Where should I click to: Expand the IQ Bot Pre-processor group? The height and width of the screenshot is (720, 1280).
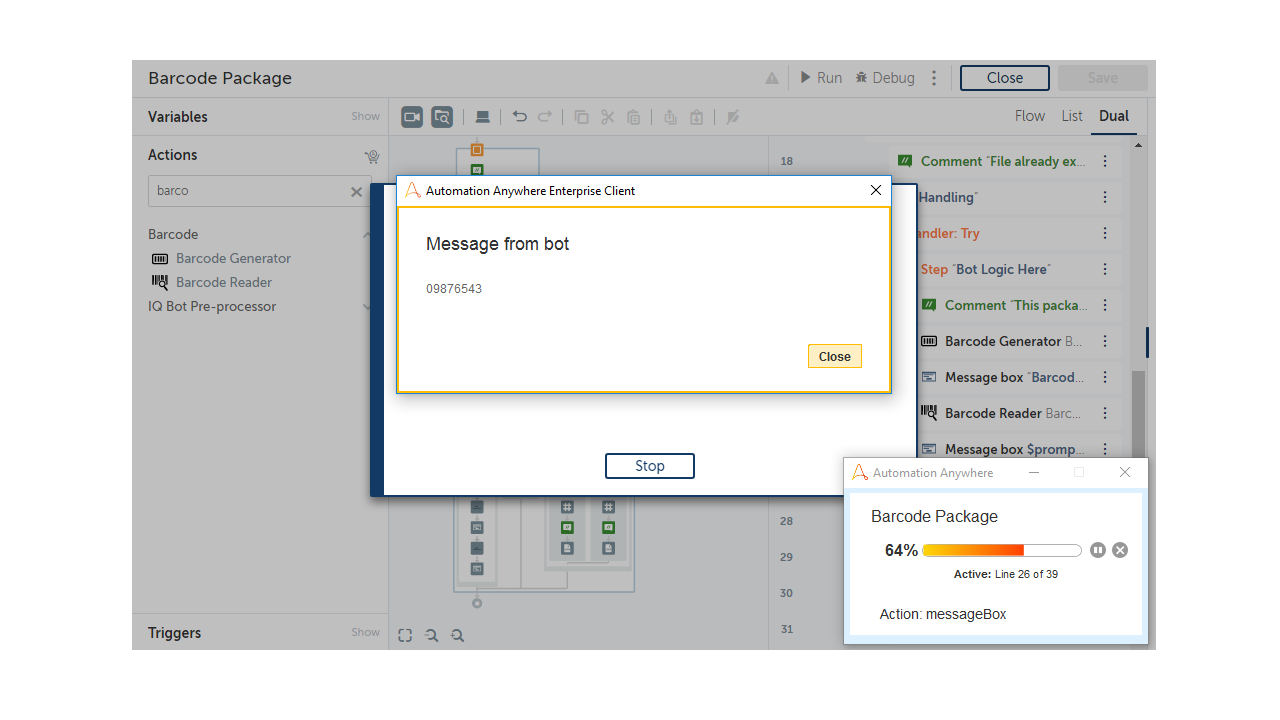(x=367, y=307)
